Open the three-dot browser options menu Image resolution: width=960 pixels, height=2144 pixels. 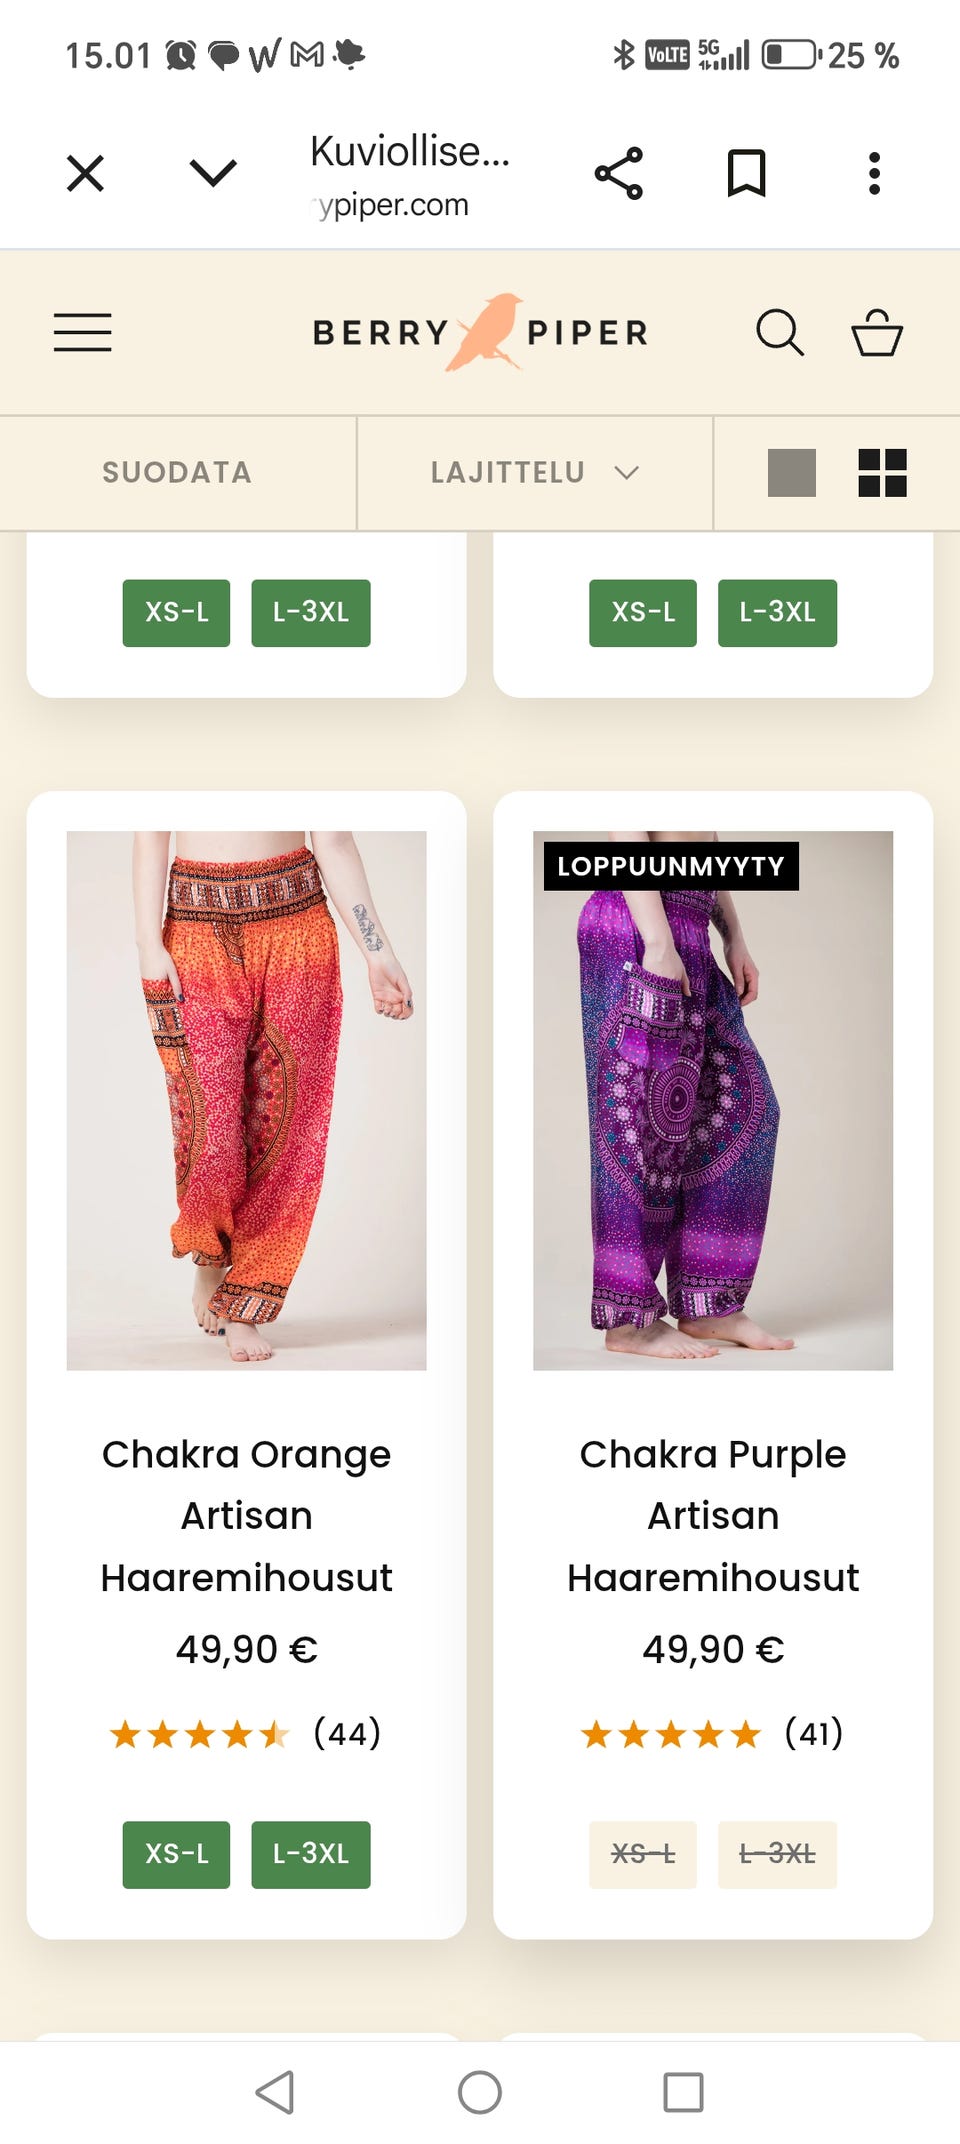click(x=874, y=173)
